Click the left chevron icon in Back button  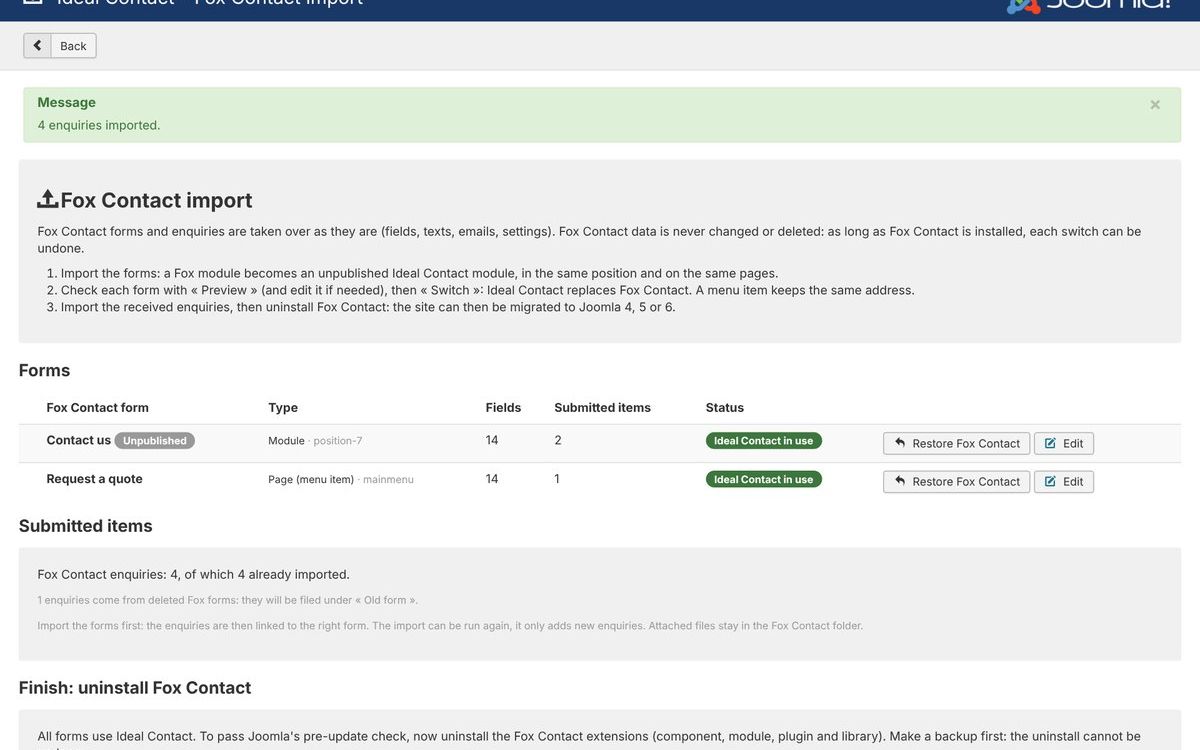(x=37, y=46)
